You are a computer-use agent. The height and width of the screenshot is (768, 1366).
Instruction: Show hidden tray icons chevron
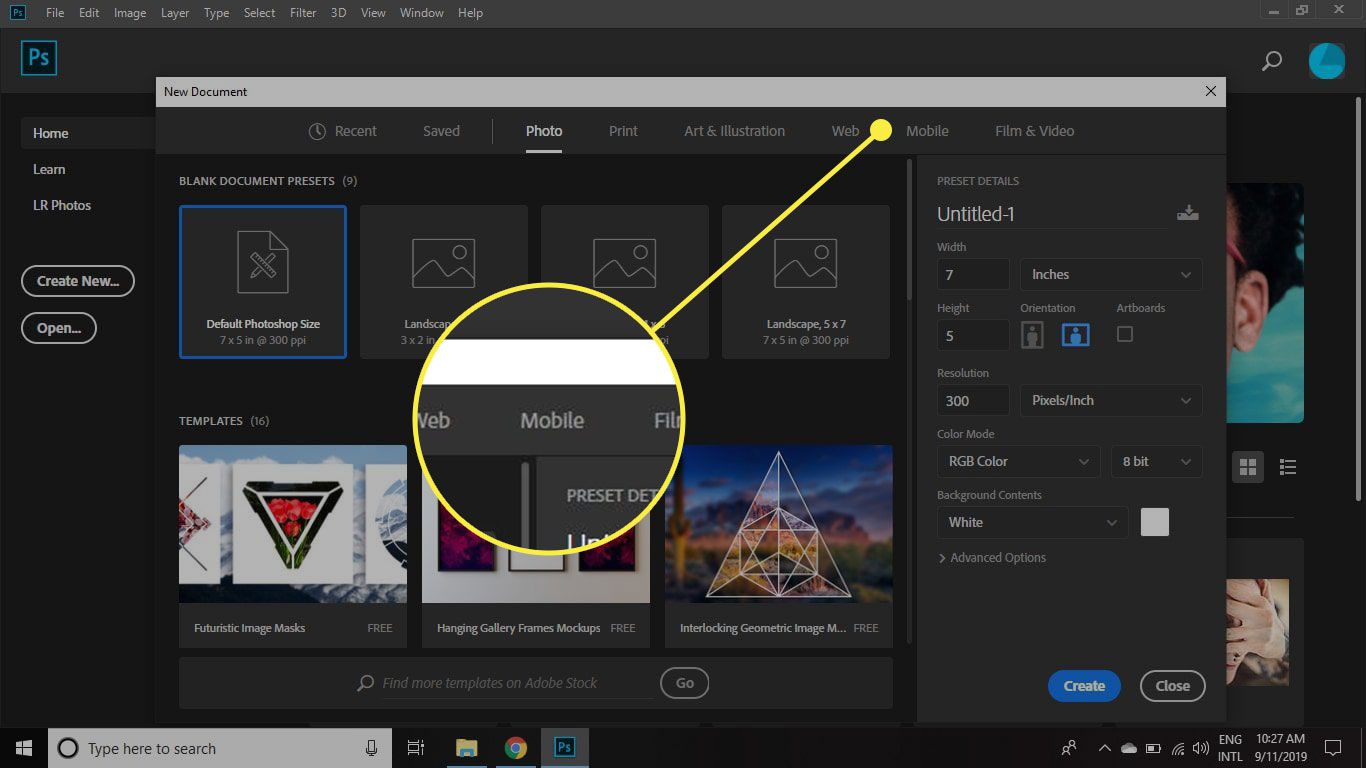pos(1104,748)
